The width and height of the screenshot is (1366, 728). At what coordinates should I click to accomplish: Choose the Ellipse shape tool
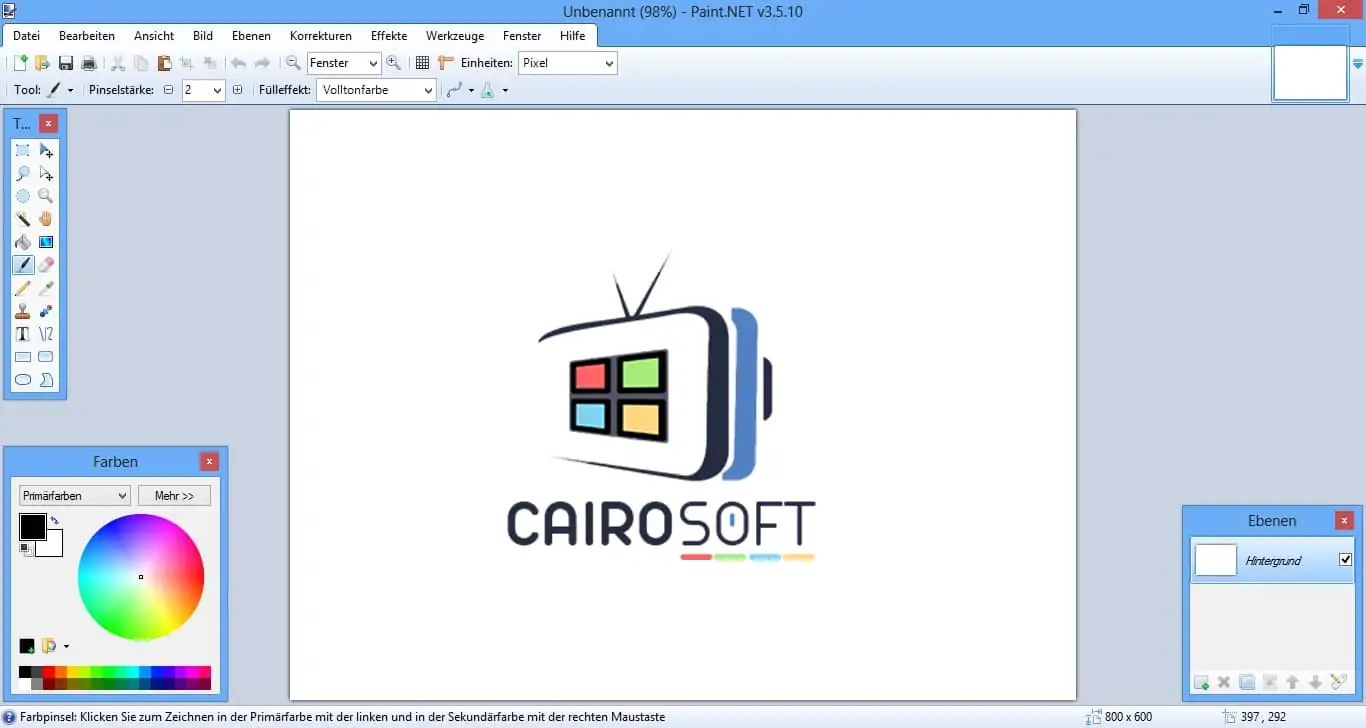pyautogui.click(x=23, y=380)
